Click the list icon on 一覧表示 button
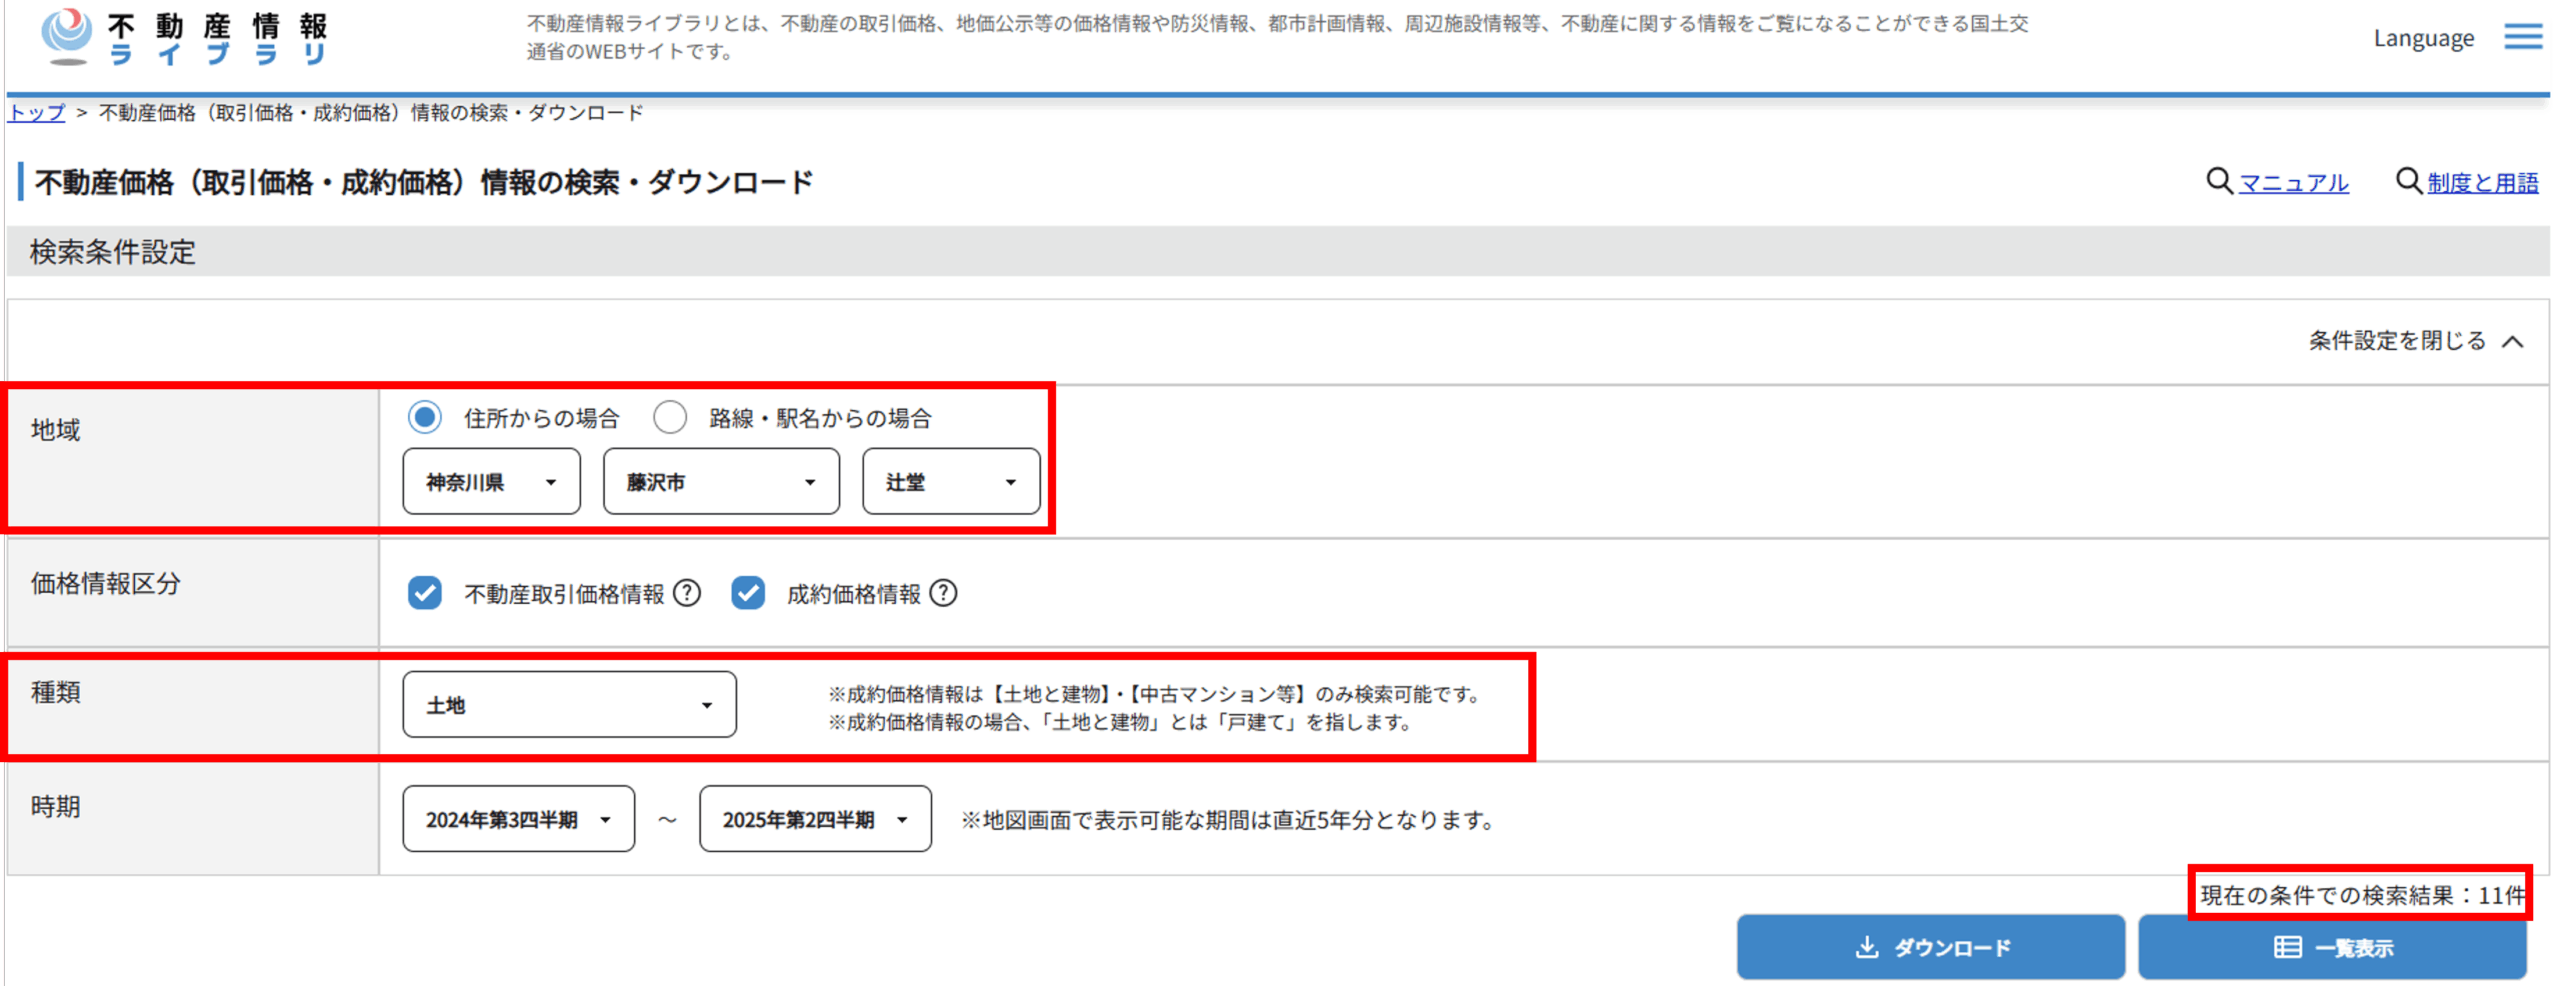This screenshot has width=2560, height=986. click(x=2288, y=947)
